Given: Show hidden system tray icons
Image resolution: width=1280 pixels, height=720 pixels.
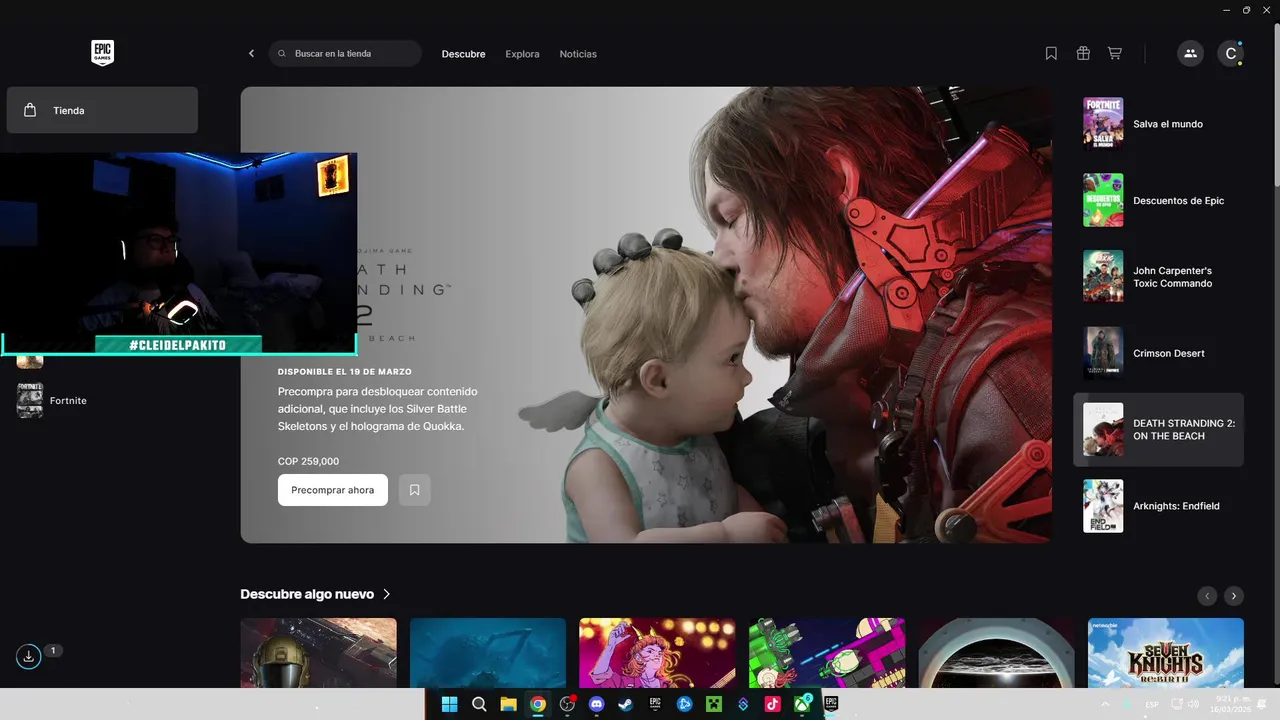Looking at the screenshot, I should click(x=1105, y=704).
